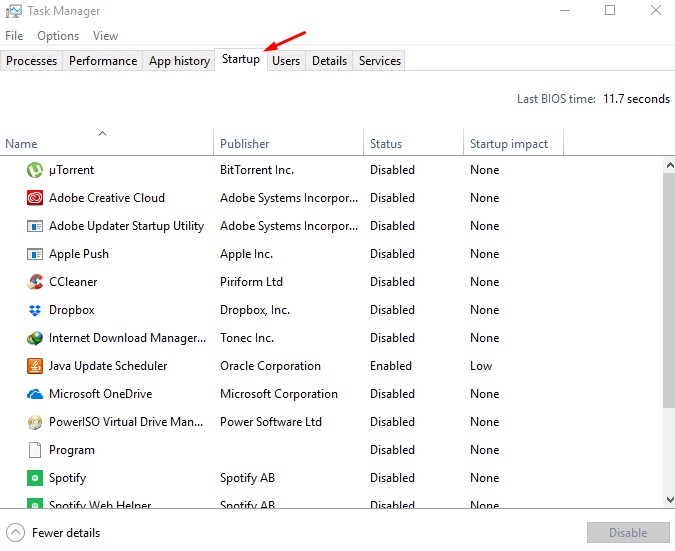
Task: Click the PowerISO Virtual Drive icon
Action: click(x=35, y=422)
